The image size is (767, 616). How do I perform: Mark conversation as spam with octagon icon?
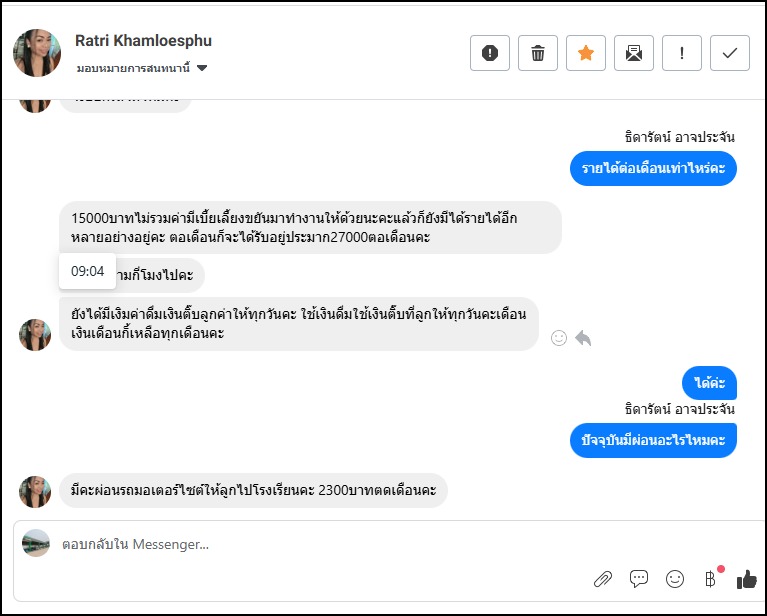point(490,53)
